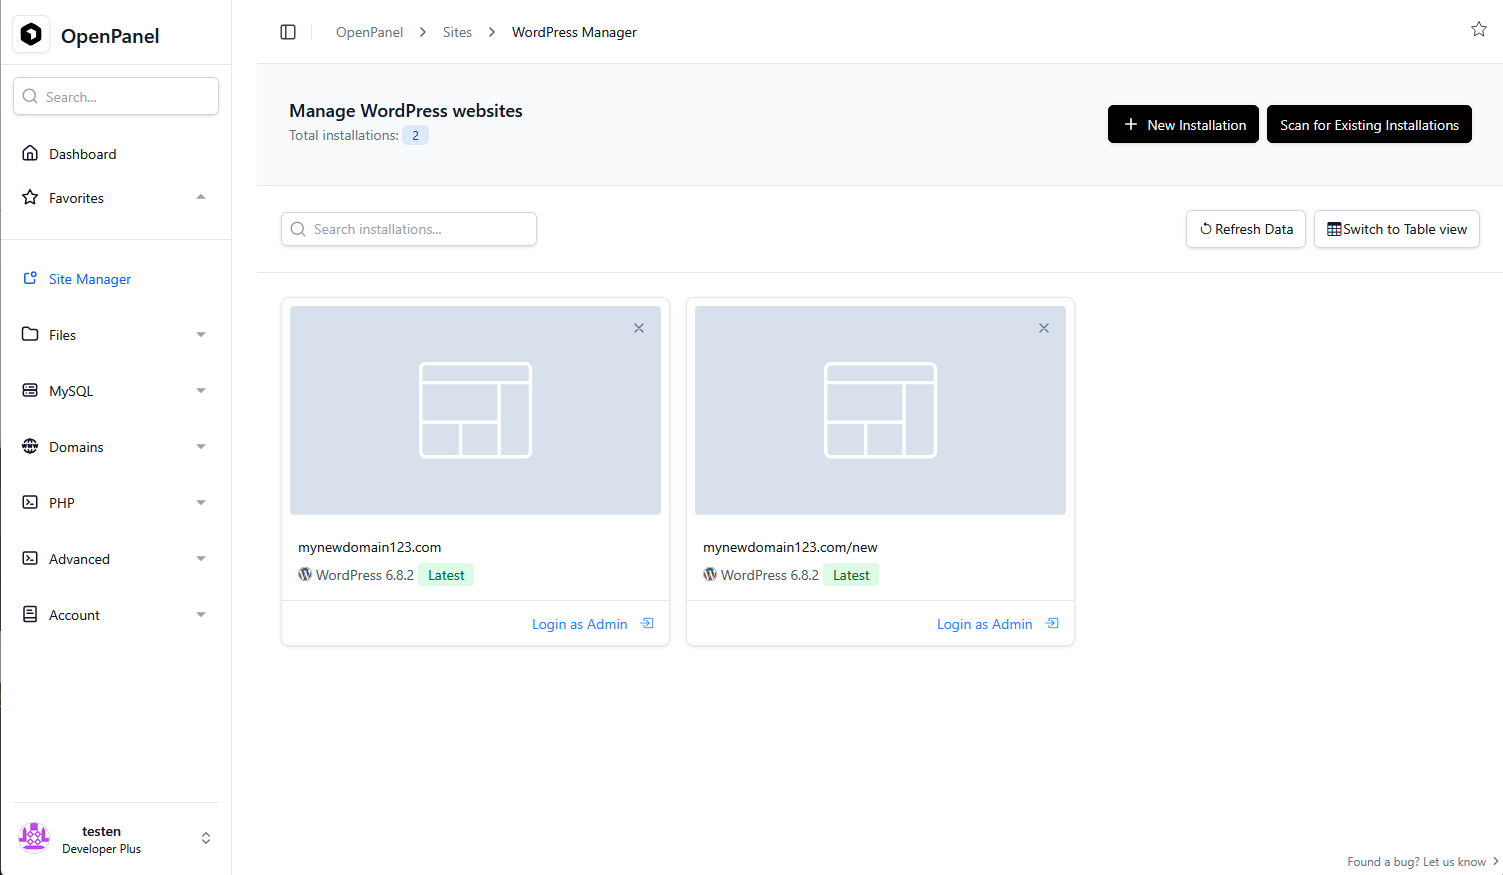
Task: Click the OpenPanel logo icon
Action: click(x=31, y=35)
